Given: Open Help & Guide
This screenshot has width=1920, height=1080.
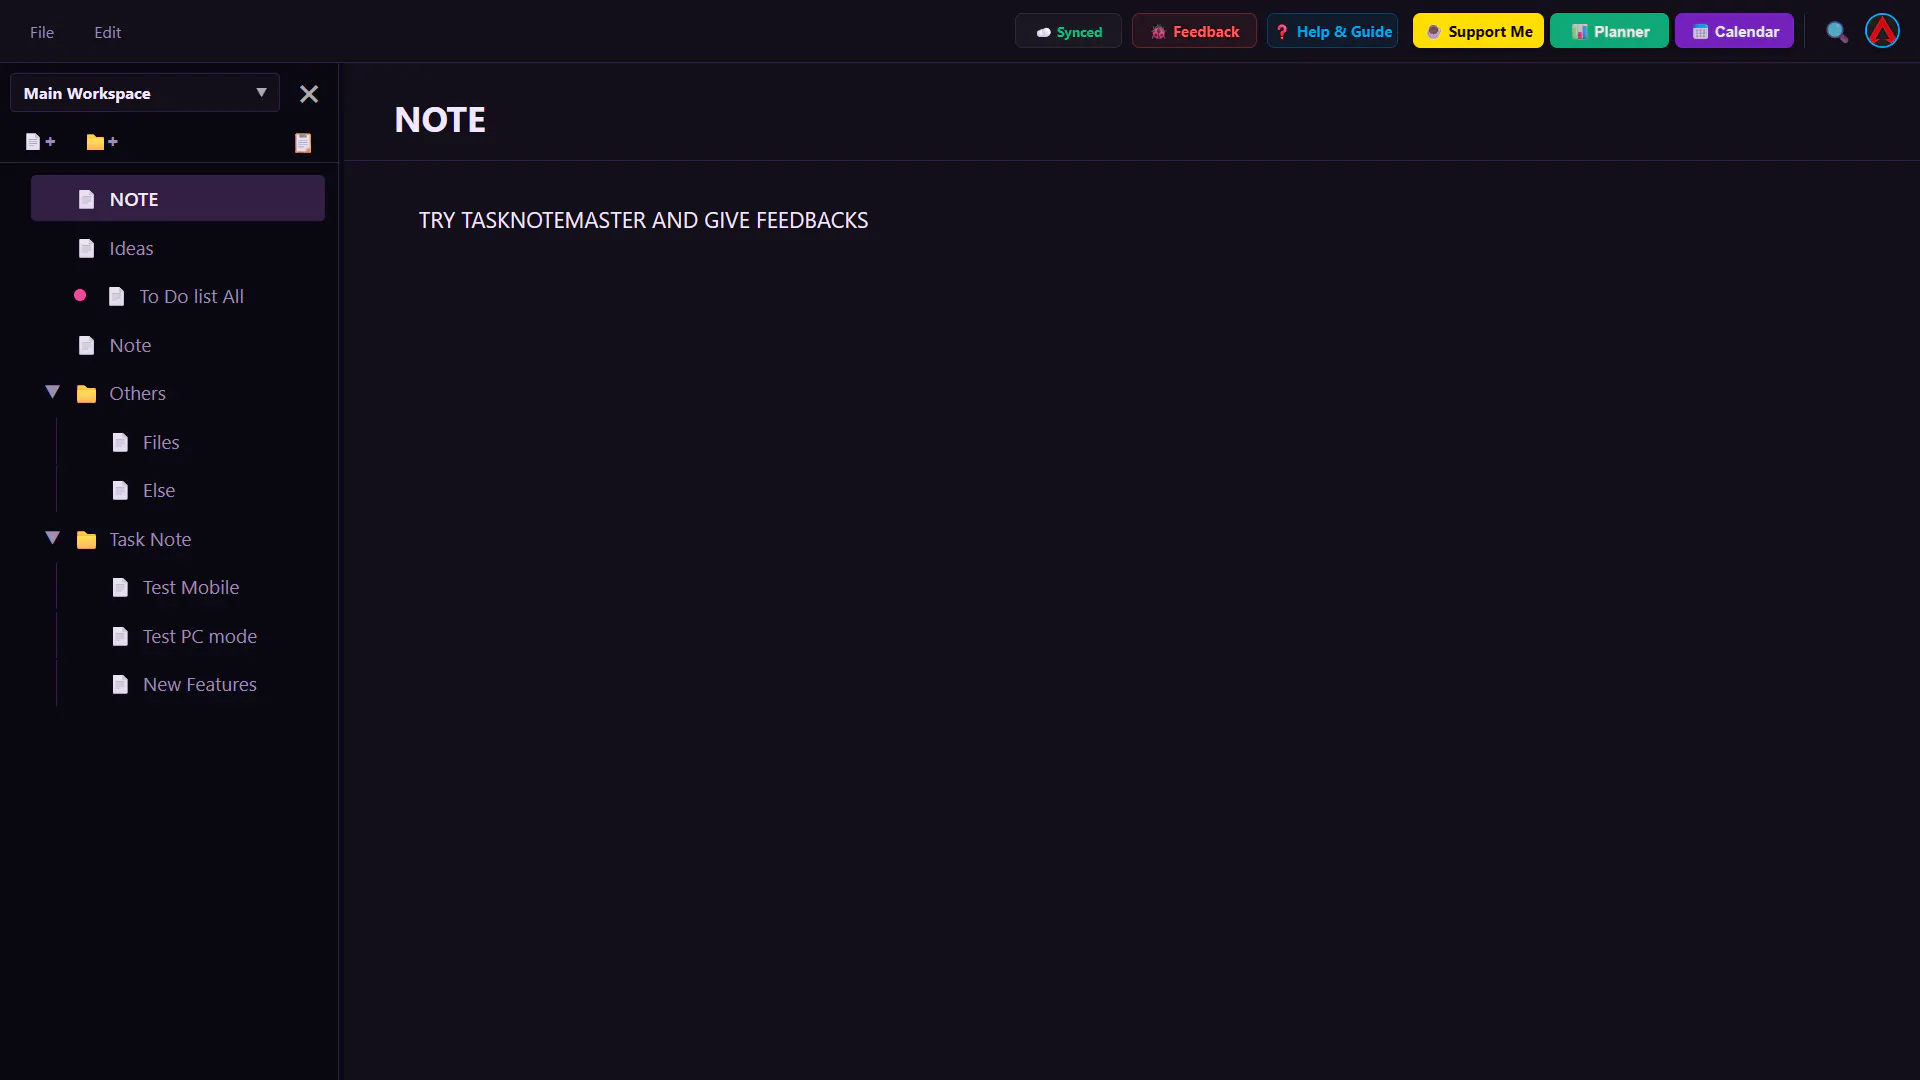Looking at the screenshot, I should click(1332, 31).
